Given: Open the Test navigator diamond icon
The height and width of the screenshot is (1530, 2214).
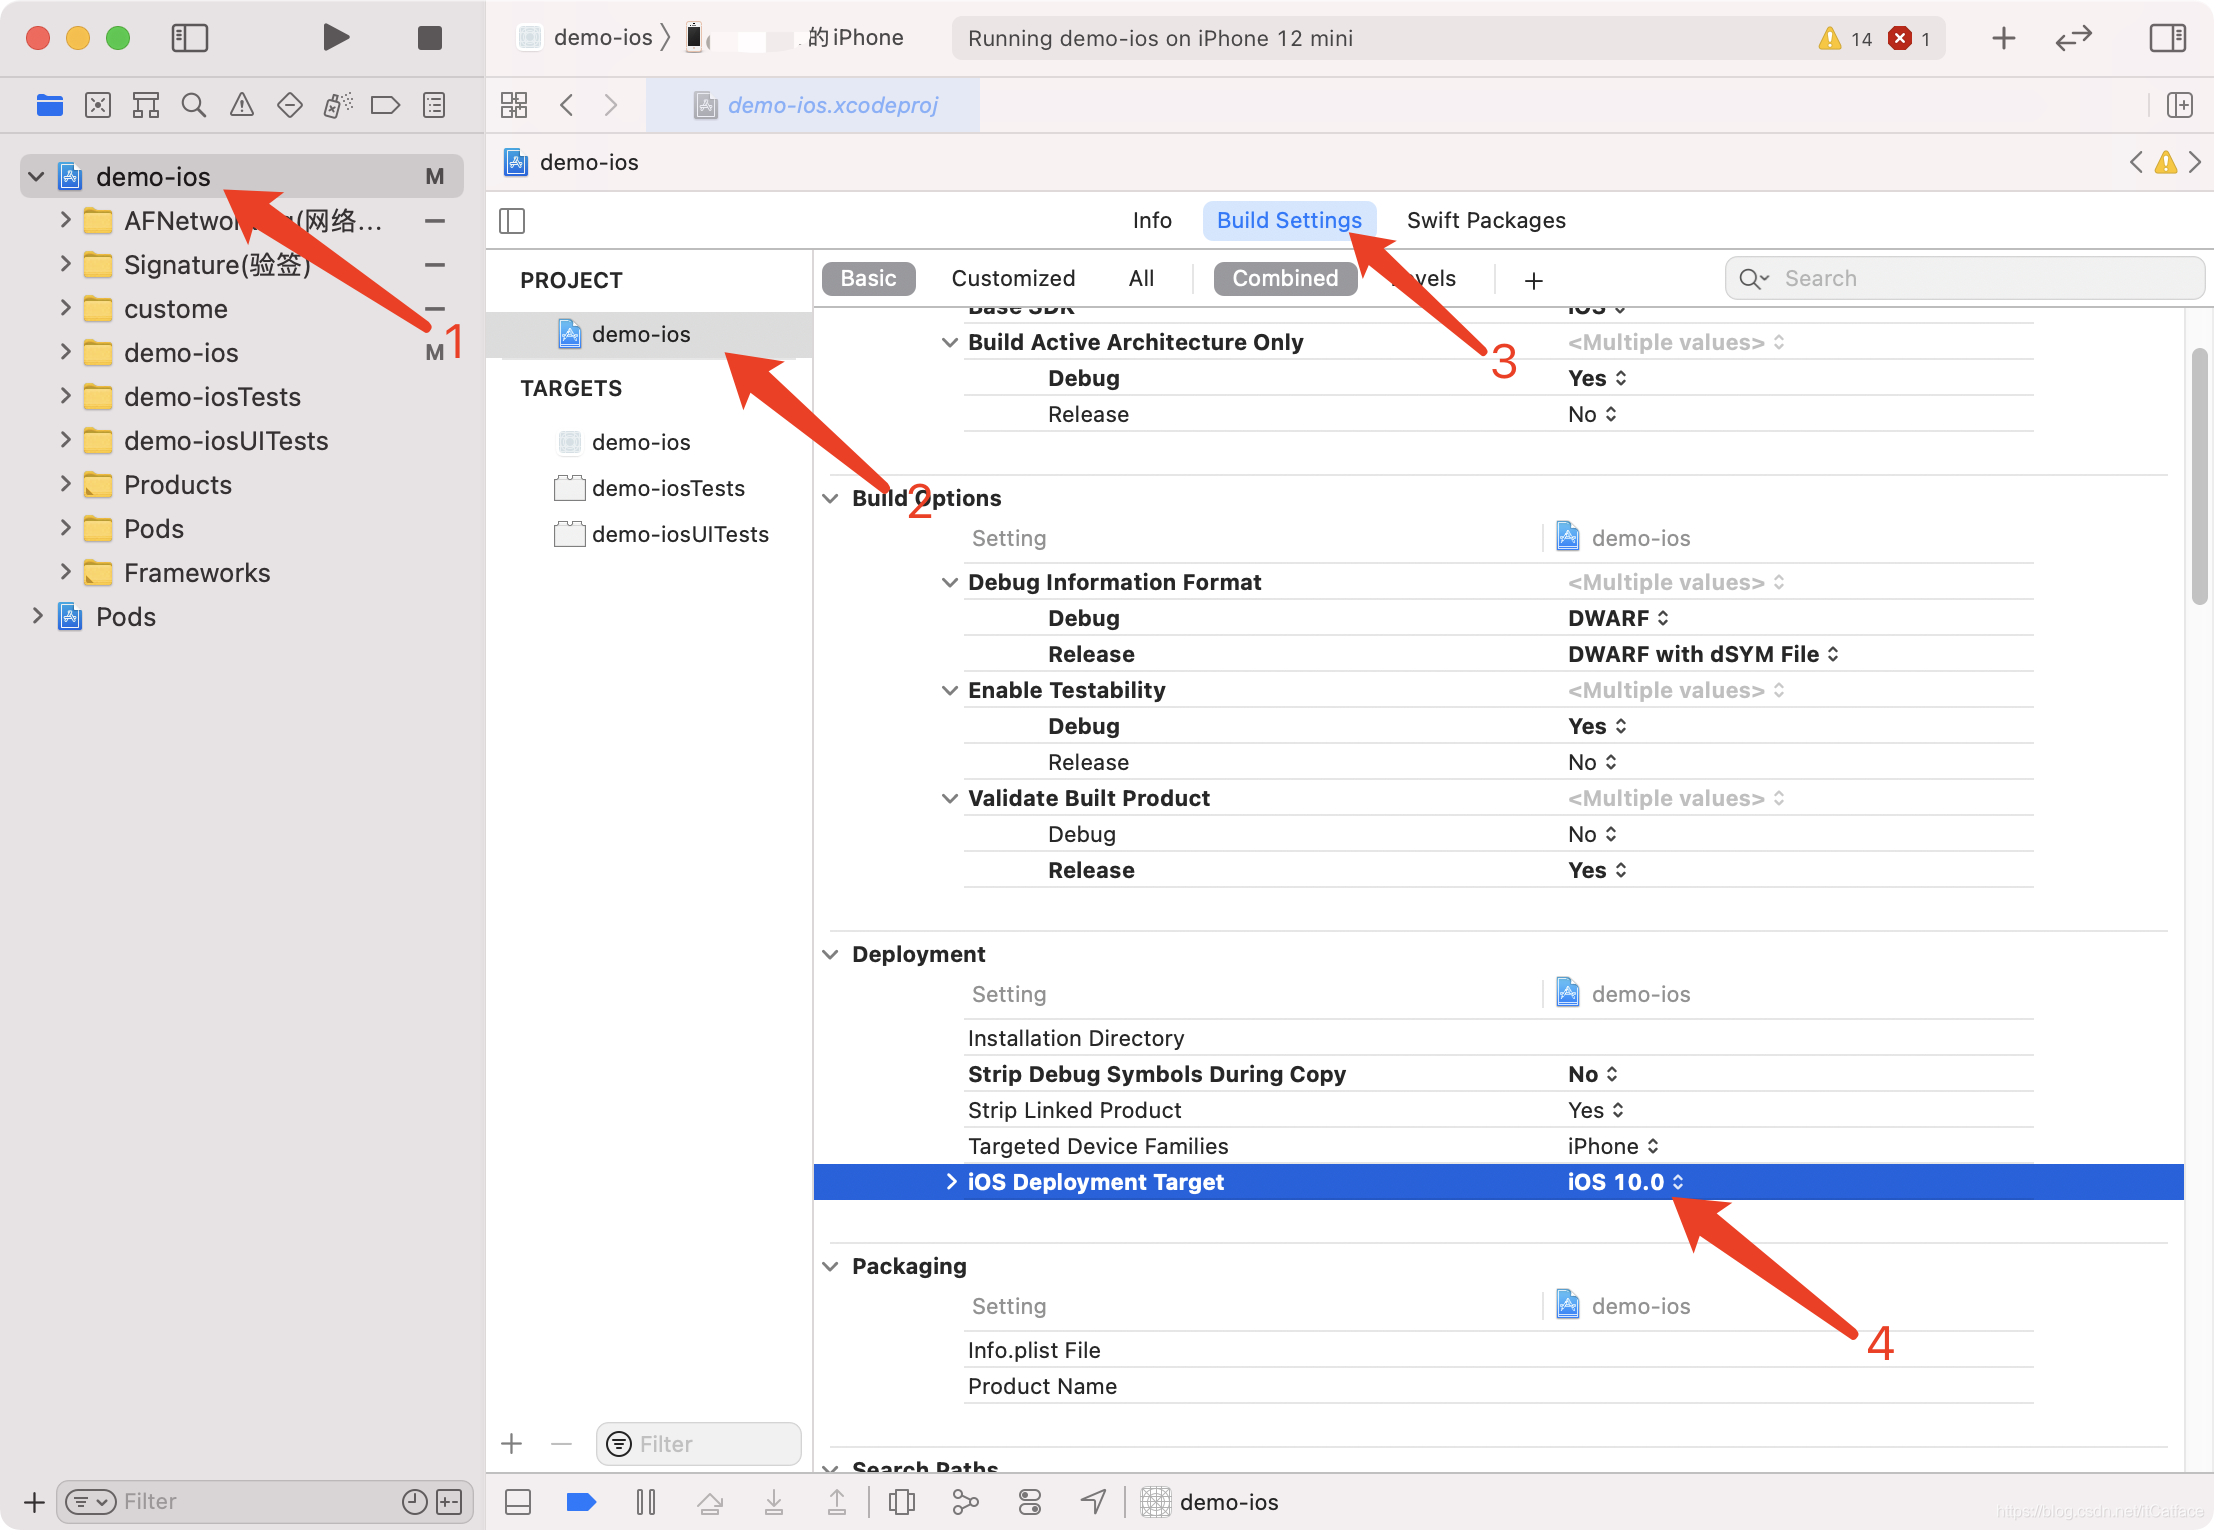Looking at the screenshot, I should pyautogui.click(x=290, y=105).
